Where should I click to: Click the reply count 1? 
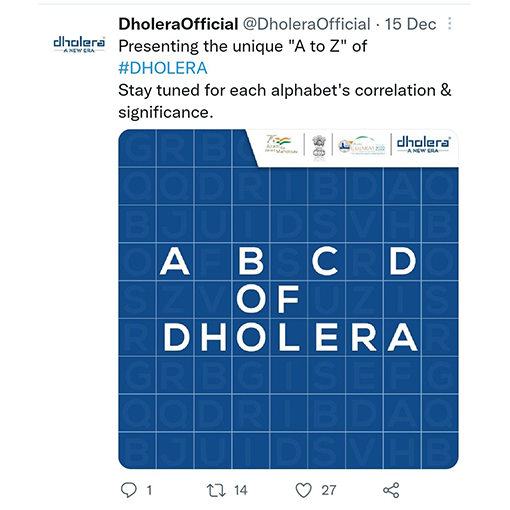149,490
